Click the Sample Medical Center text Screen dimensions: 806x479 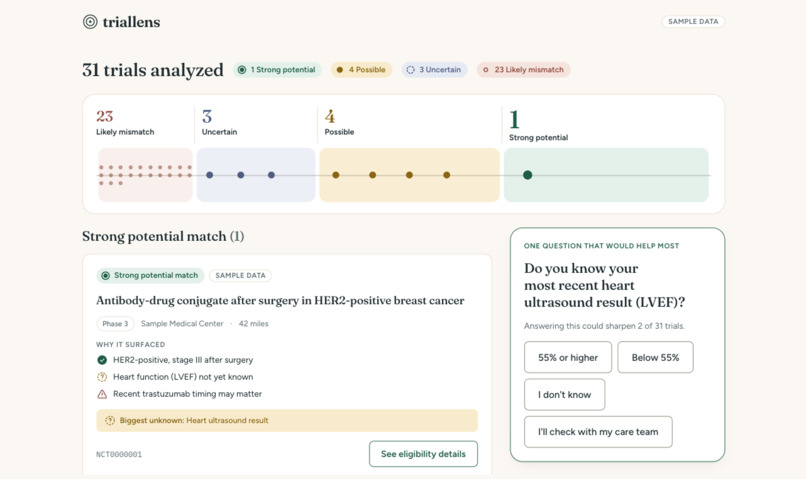tap(182, 324)
